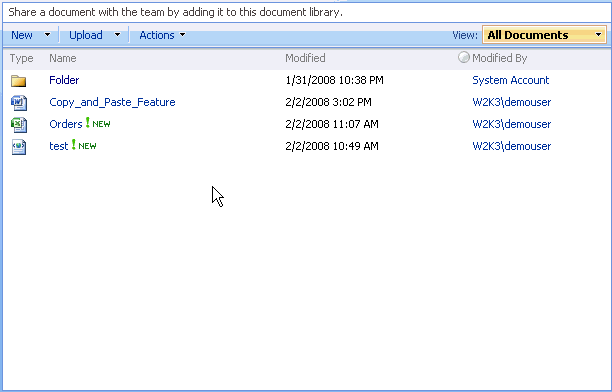Image resolution: width=612 pixels, height=392 pixels.
Task: Click the circle icon beside Modified By
Action: 464,57
